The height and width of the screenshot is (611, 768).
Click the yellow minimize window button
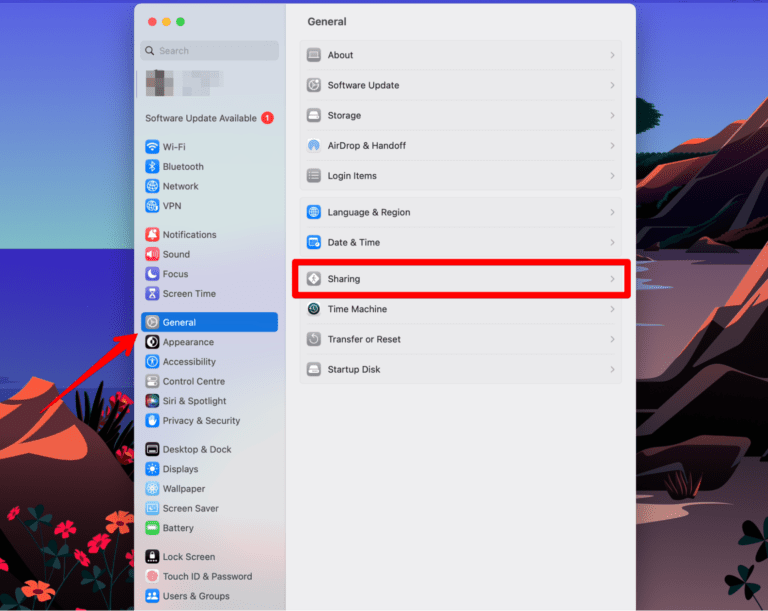click(x=166, y=22)
